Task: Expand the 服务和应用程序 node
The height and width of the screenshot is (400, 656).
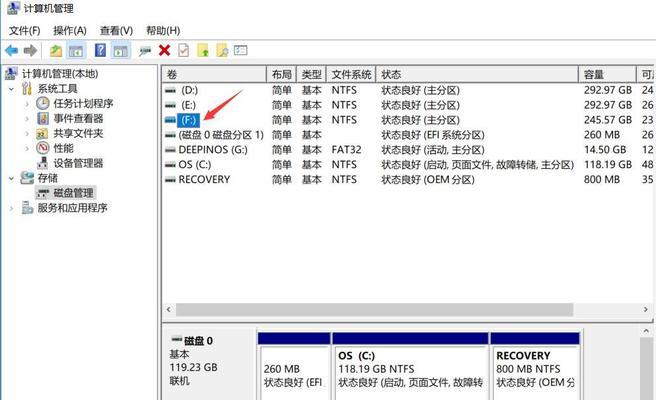Action: 11,208
